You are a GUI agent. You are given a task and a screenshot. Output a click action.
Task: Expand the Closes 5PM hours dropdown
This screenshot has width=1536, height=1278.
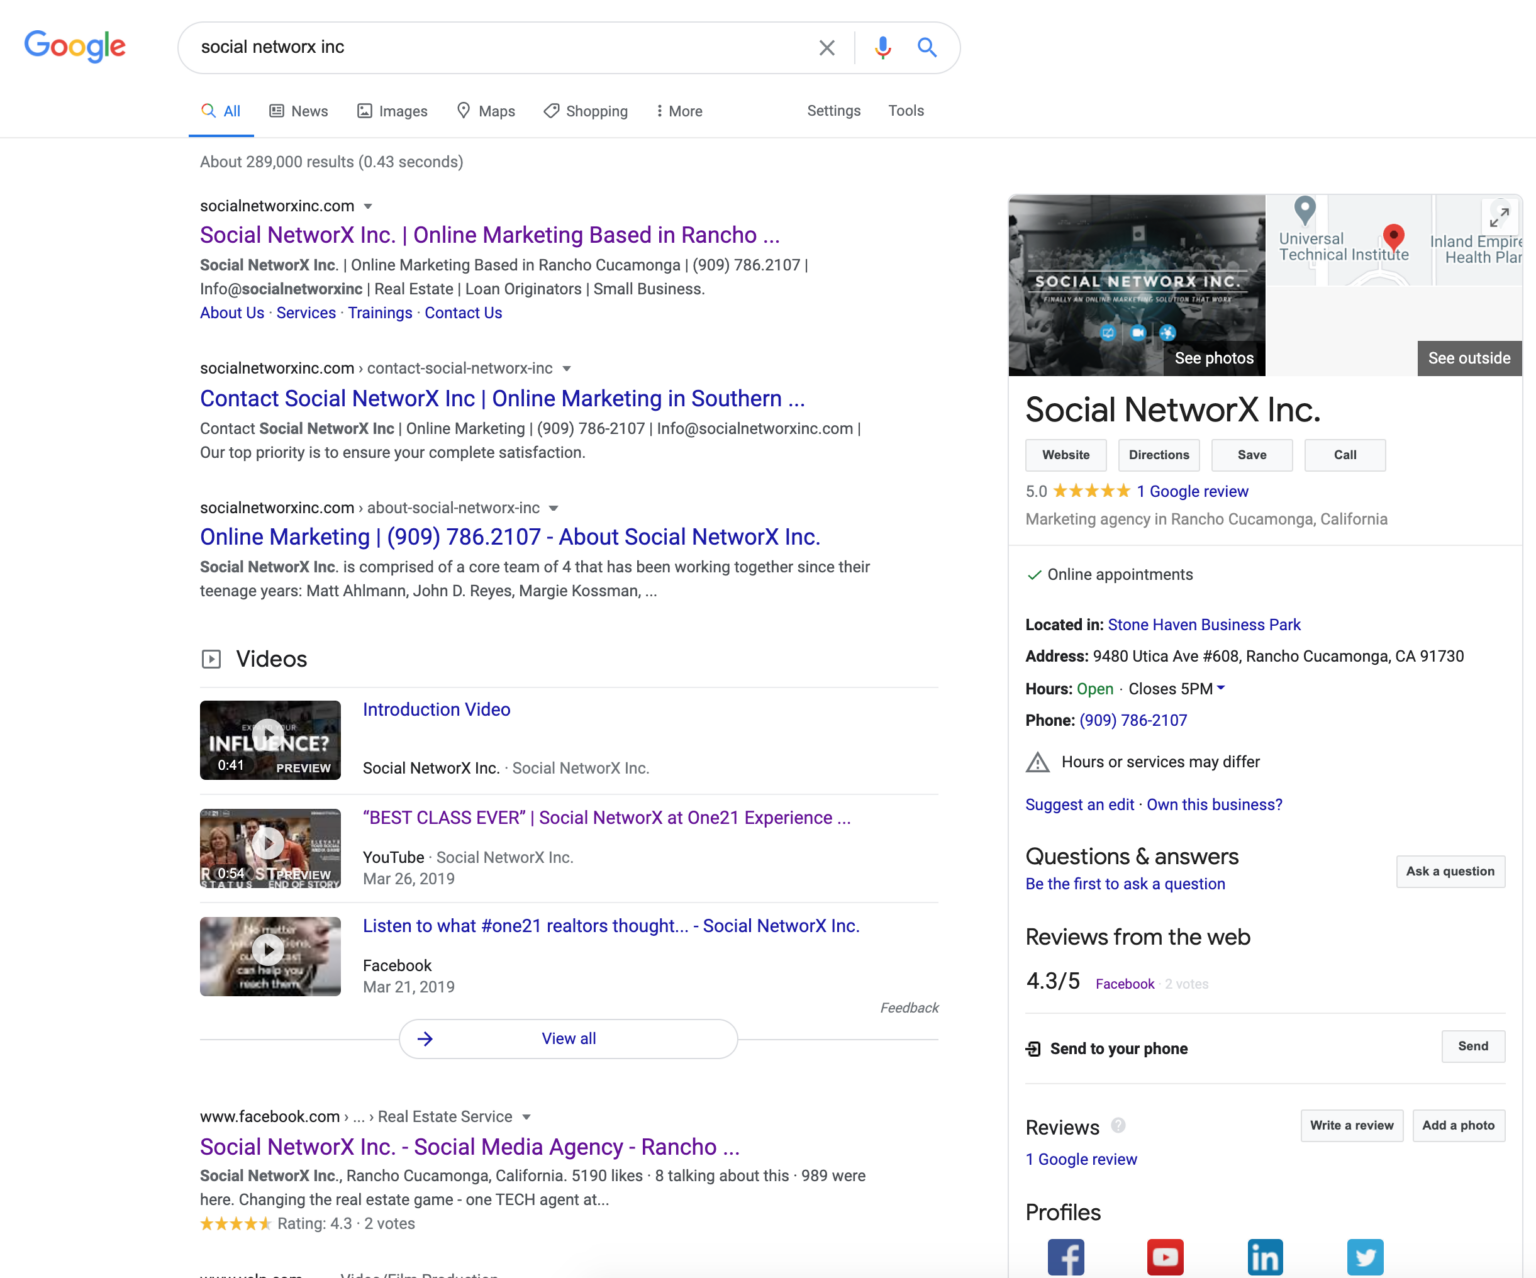pos(1221,688)
